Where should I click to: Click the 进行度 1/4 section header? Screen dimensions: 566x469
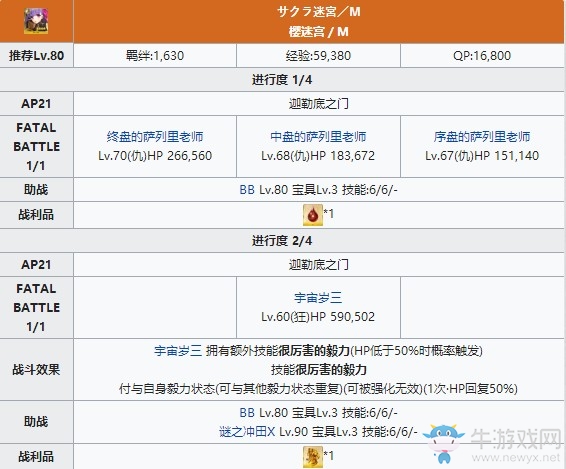coord(282,79)
